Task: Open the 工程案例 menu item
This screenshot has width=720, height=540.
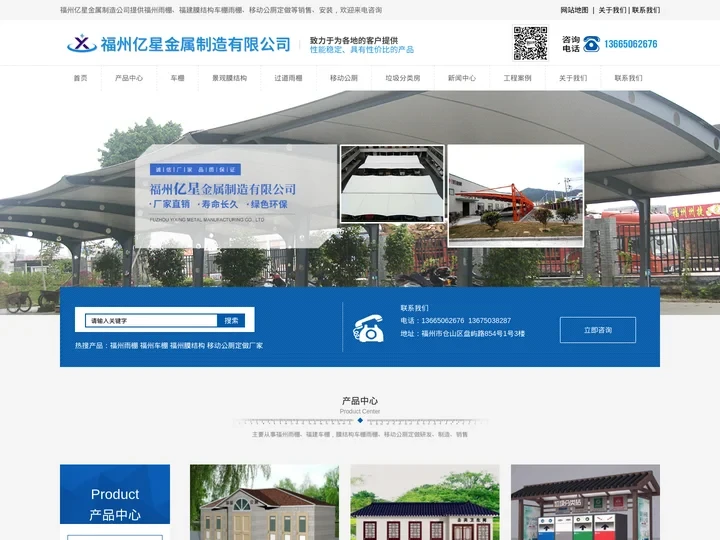Action: 518,78
